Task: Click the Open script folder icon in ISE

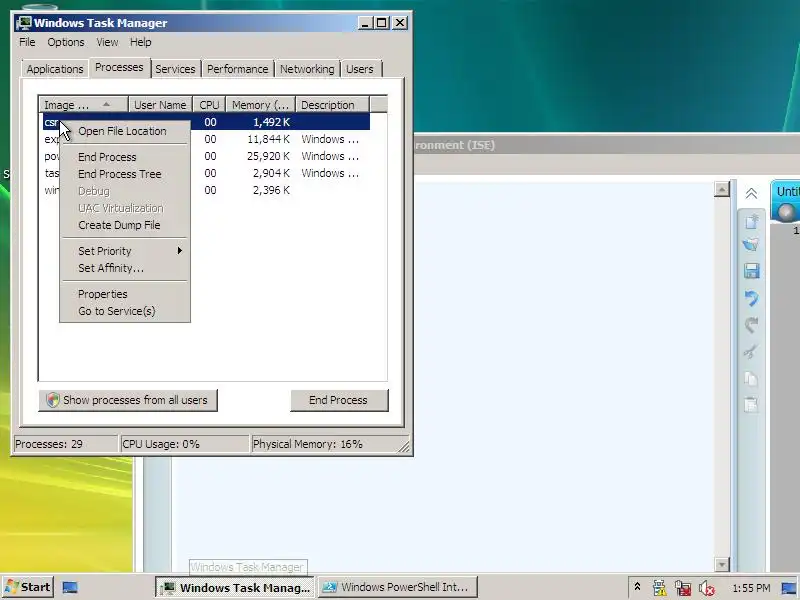Action: pos(751,244)
